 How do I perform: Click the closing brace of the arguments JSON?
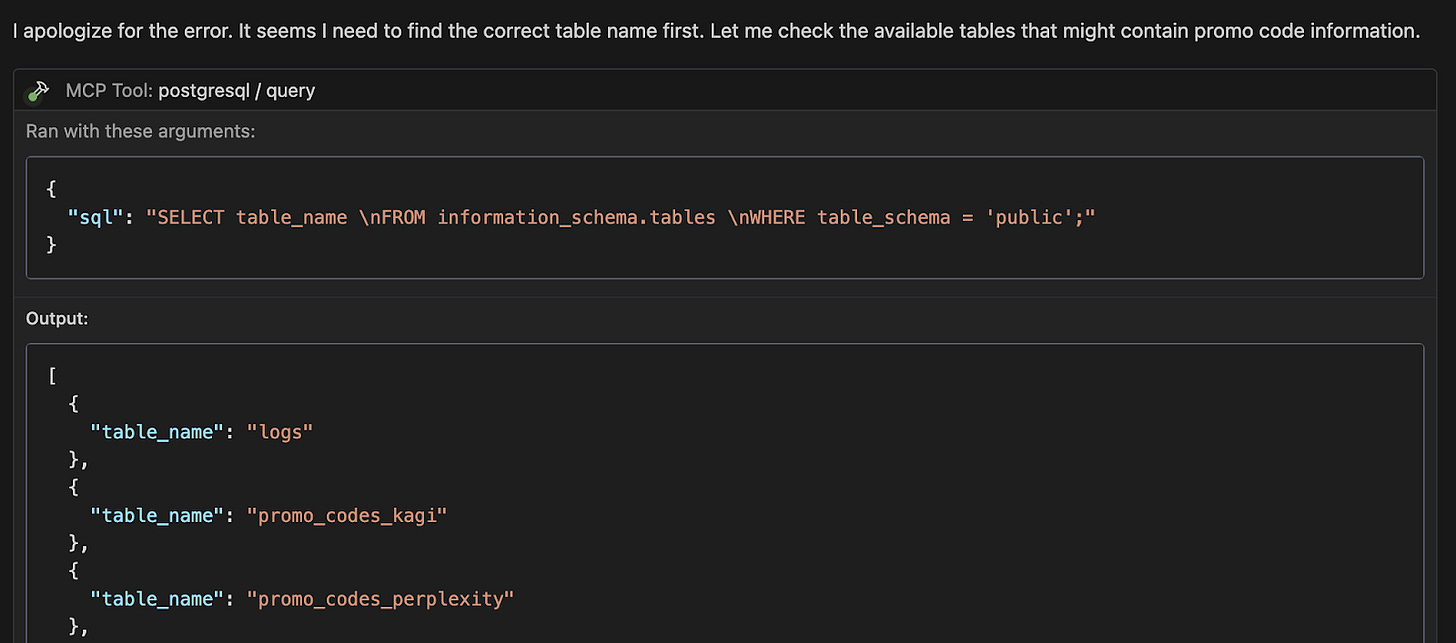click(x=51, y=244)
